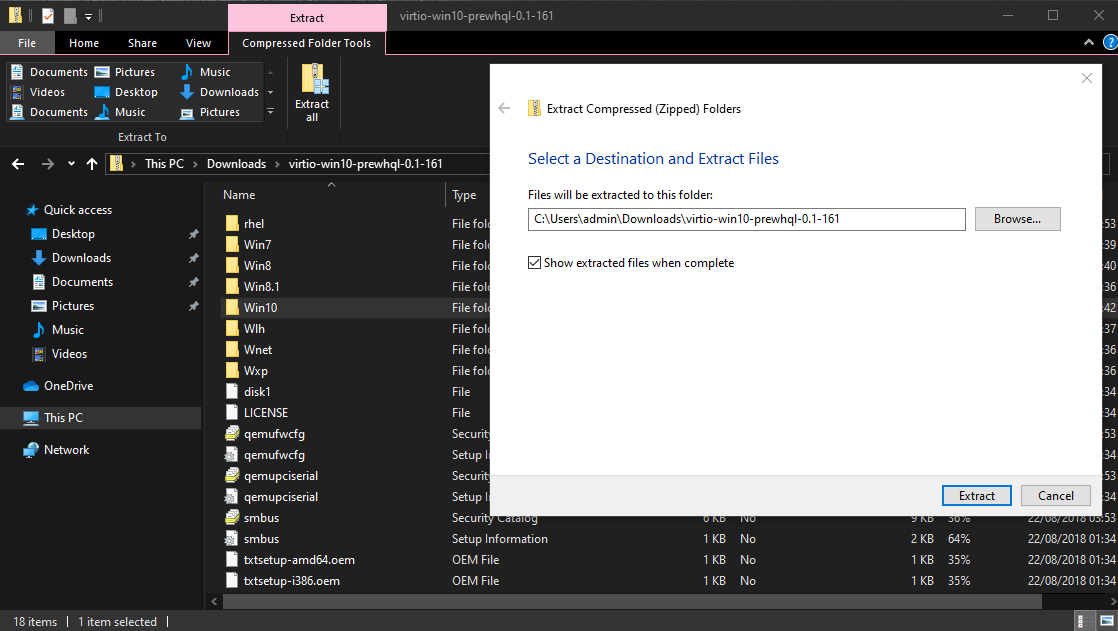Select This PC in navigation pane
The height and width of the screenshot is (631, 1118).
click(101, 418)
